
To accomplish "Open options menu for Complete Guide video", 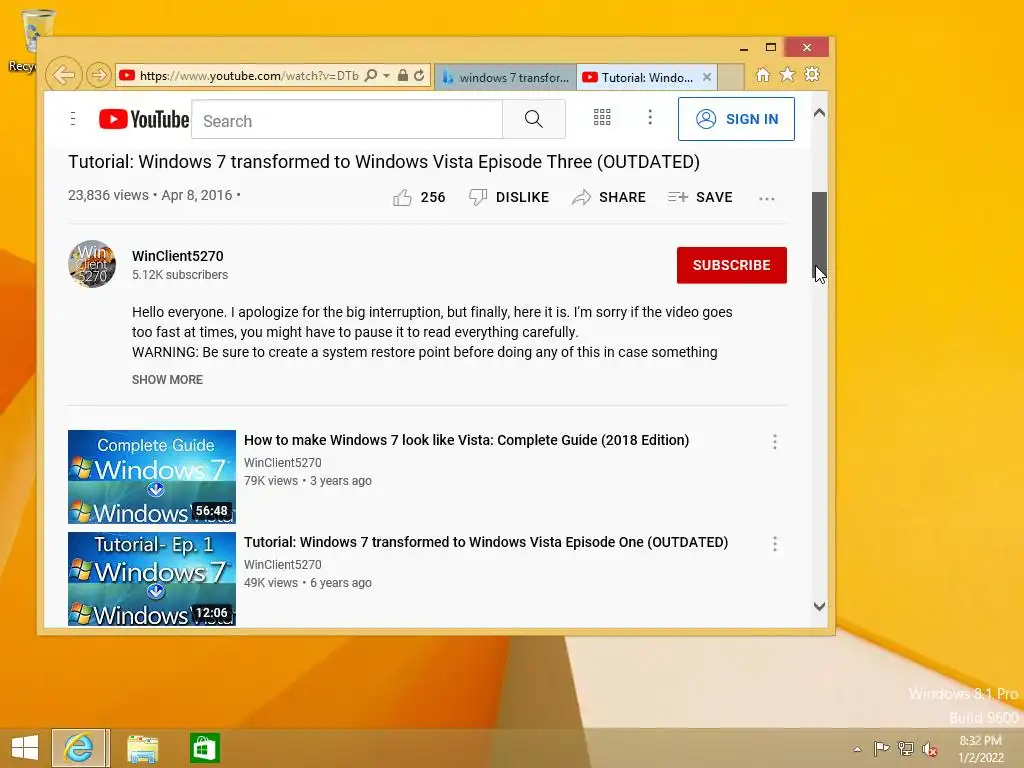I will [x=775, y=442].
